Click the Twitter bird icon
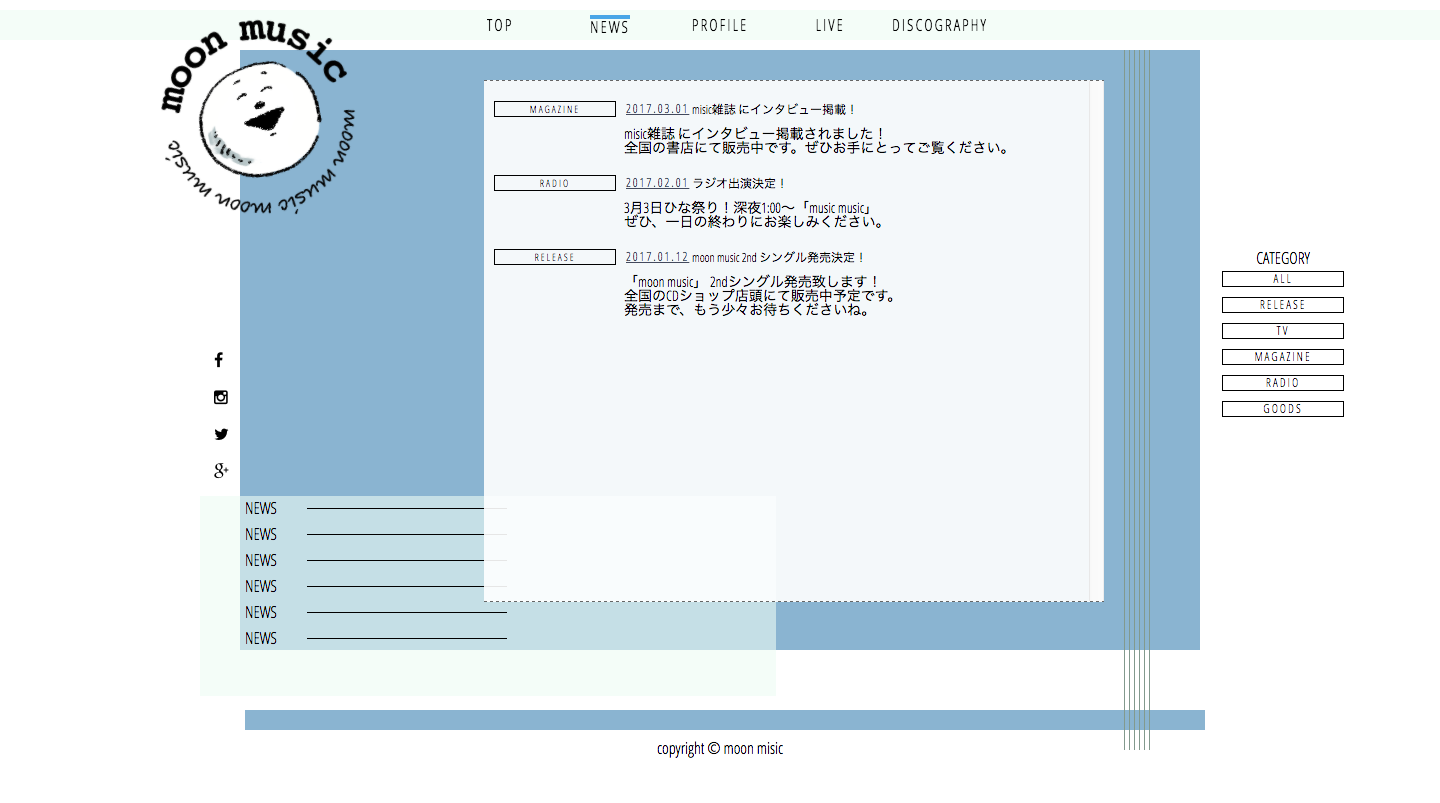 [x=221, y=434]
